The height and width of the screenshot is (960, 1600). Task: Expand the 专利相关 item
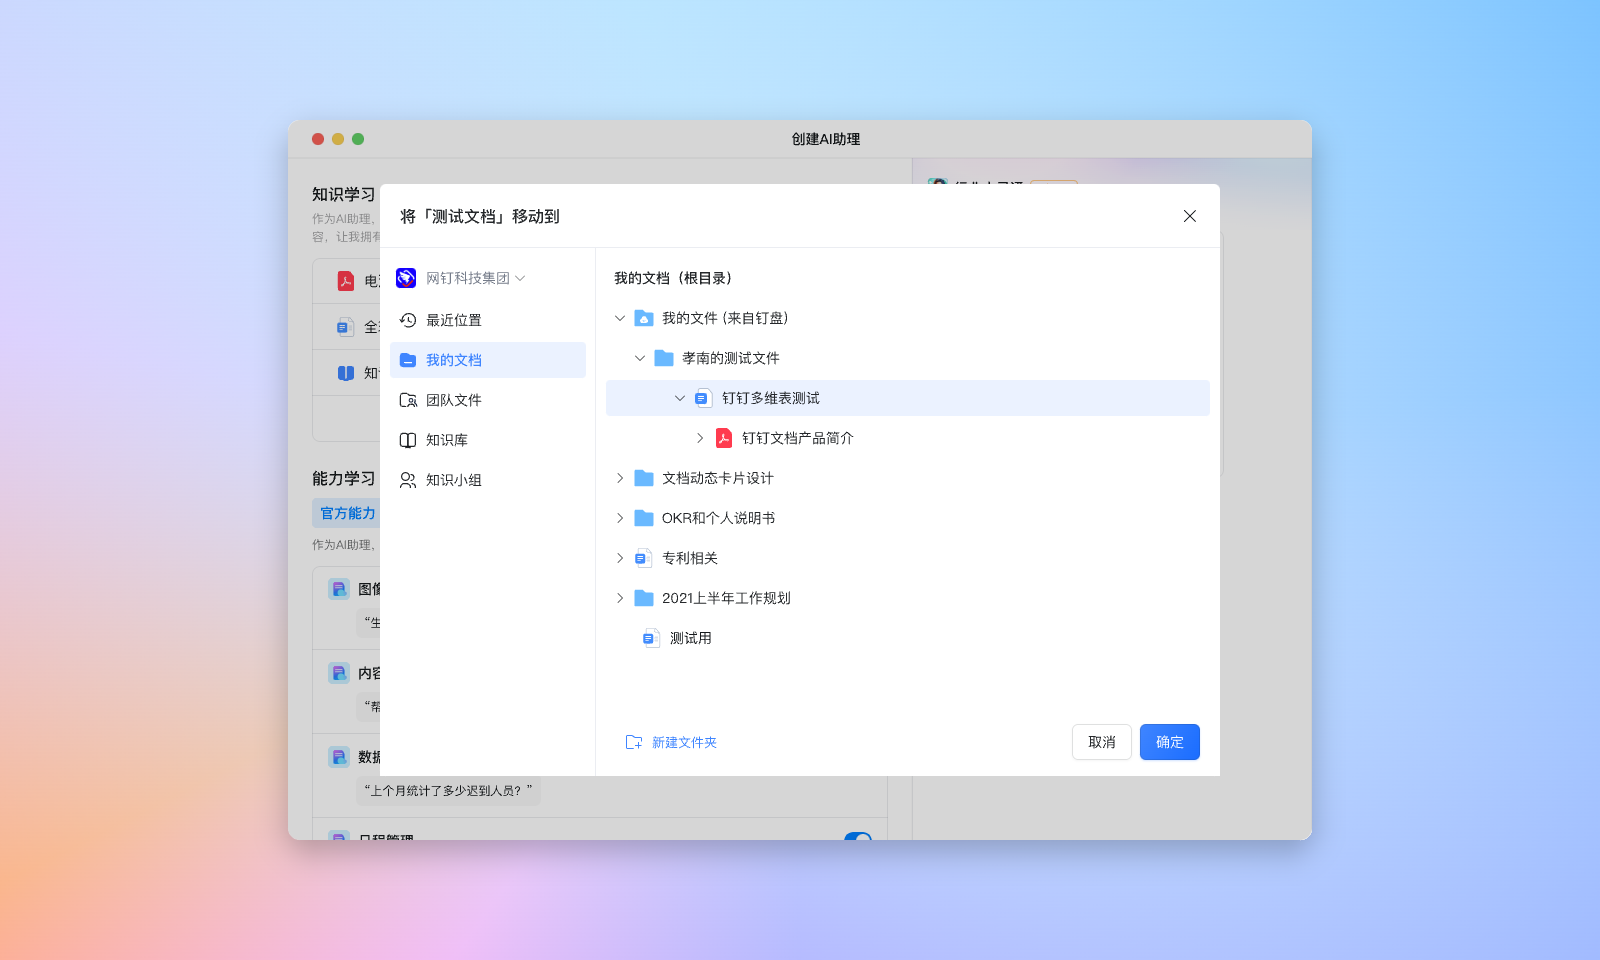(x=620, y=558)
